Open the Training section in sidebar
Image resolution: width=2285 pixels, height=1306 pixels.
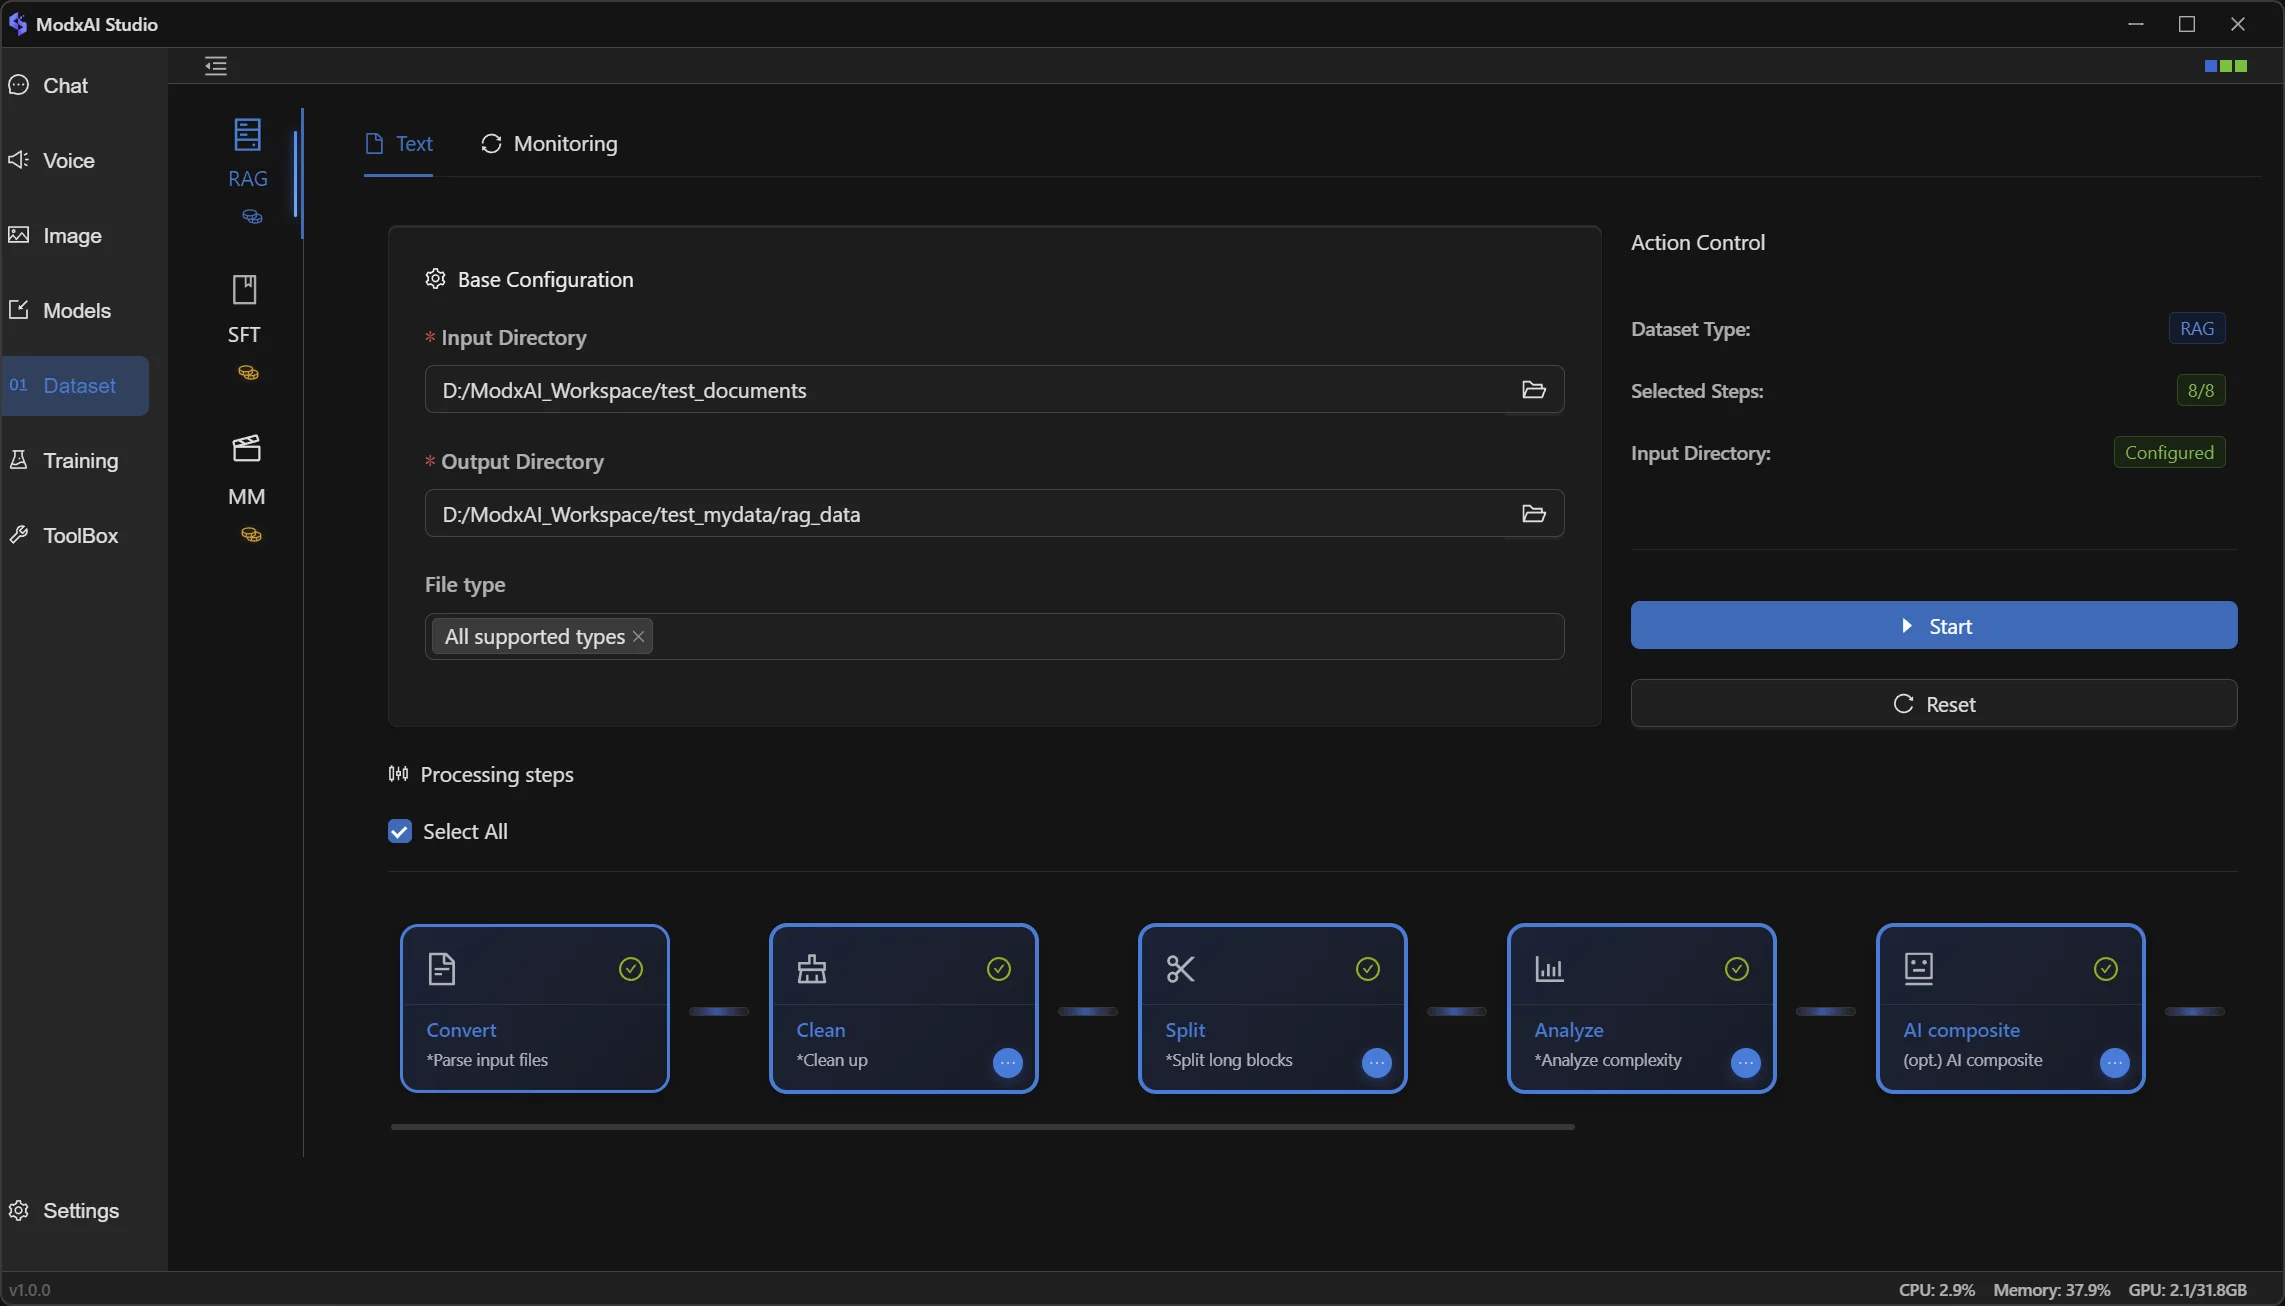pos(80,461)
